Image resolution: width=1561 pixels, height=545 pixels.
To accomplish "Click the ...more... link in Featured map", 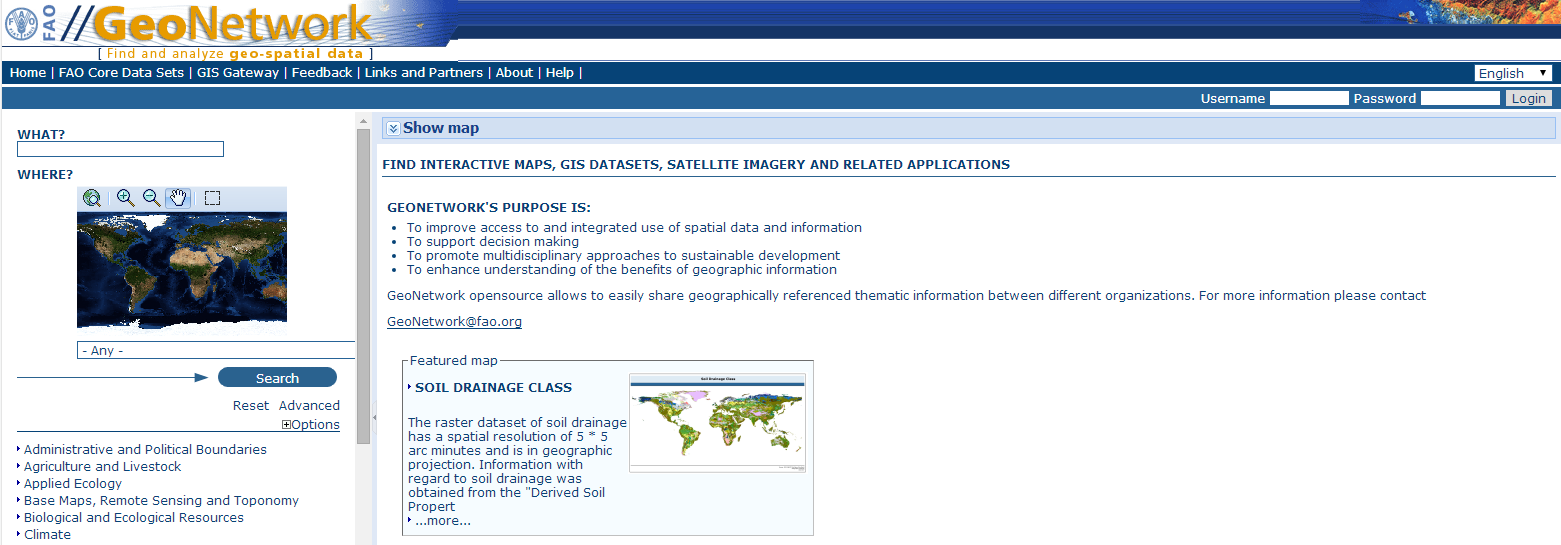I will 443,521.
